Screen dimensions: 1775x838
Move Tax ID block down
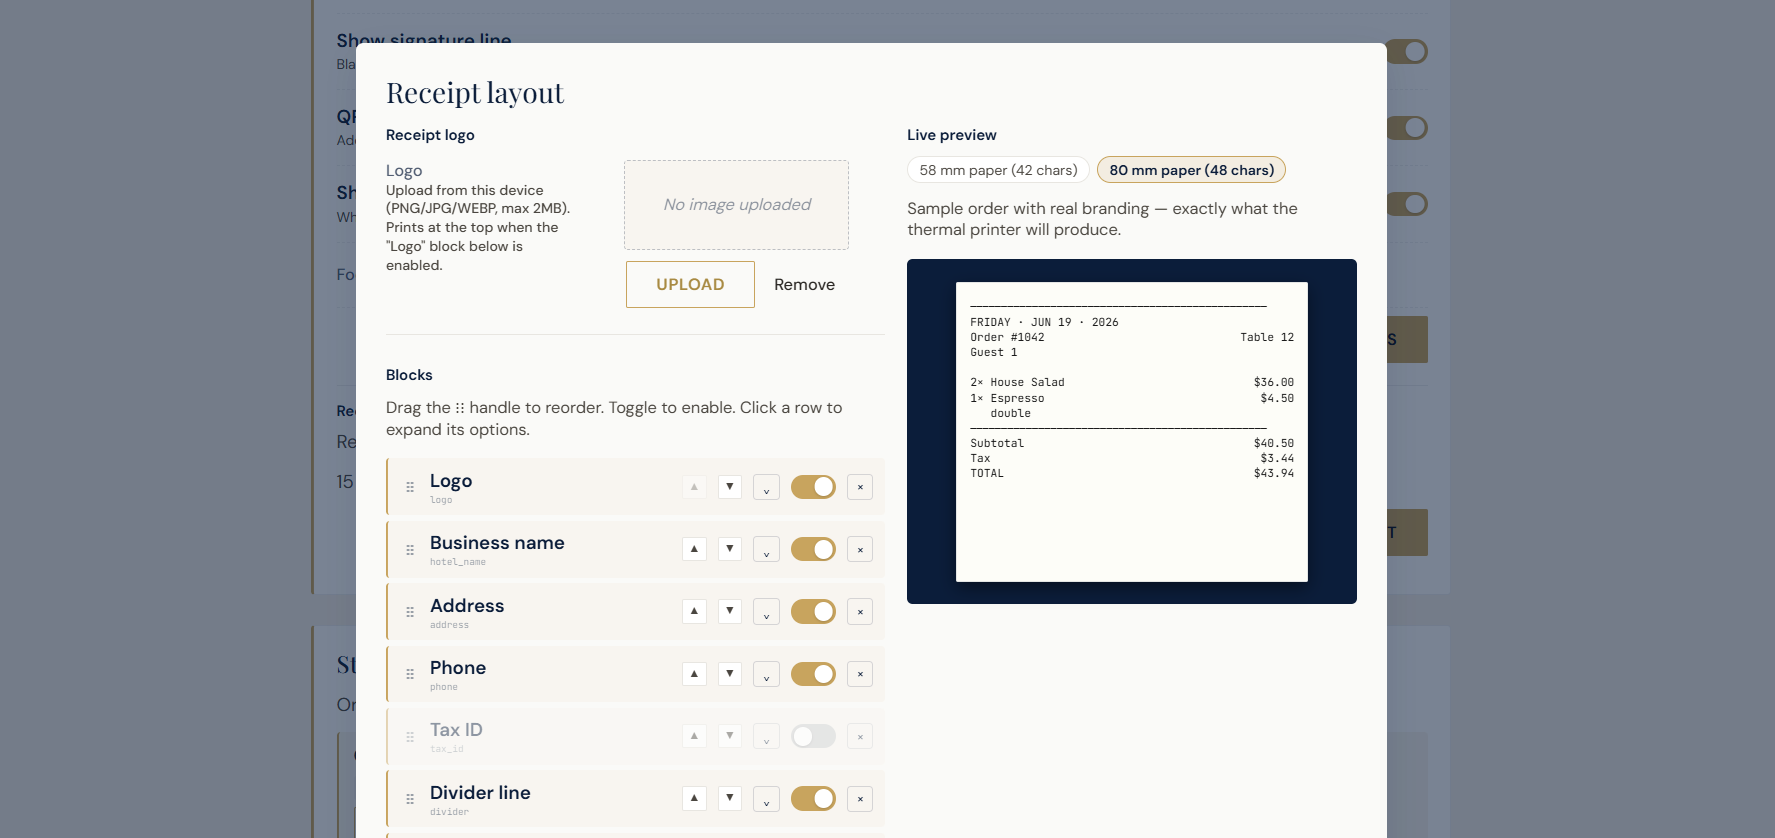pyautogui.click(x=730, y=736)
